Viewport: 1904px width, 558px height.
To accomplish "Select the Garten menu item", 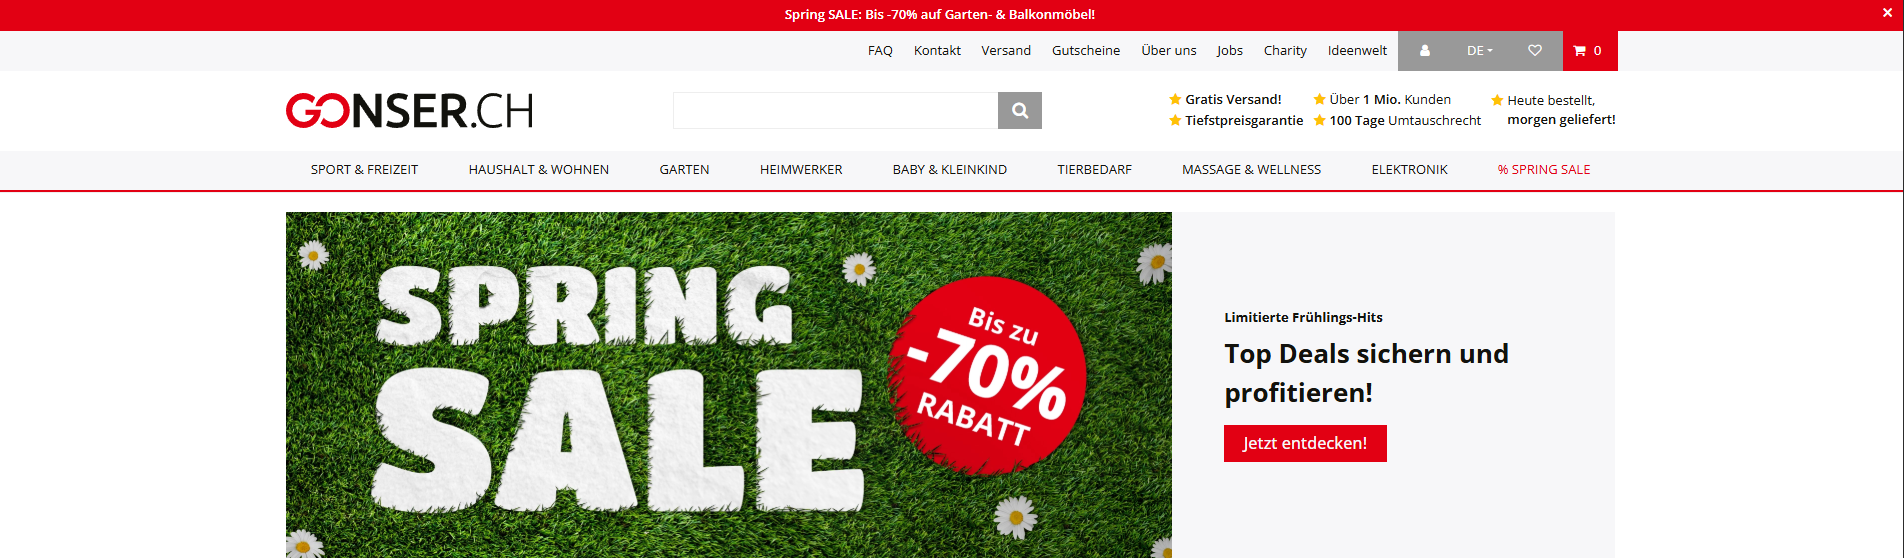I will coord(684,170).
